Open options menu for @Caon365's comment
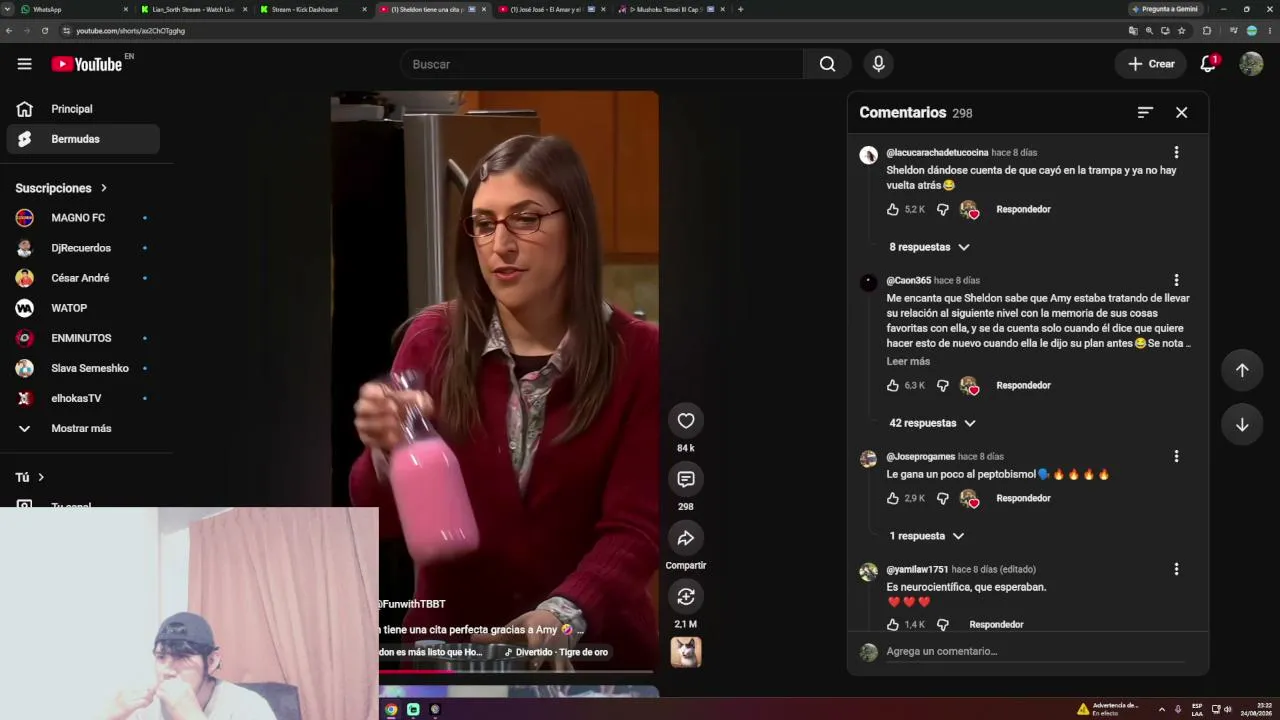Screen dimensions: 1280x720 click(x=1176, y=280)
